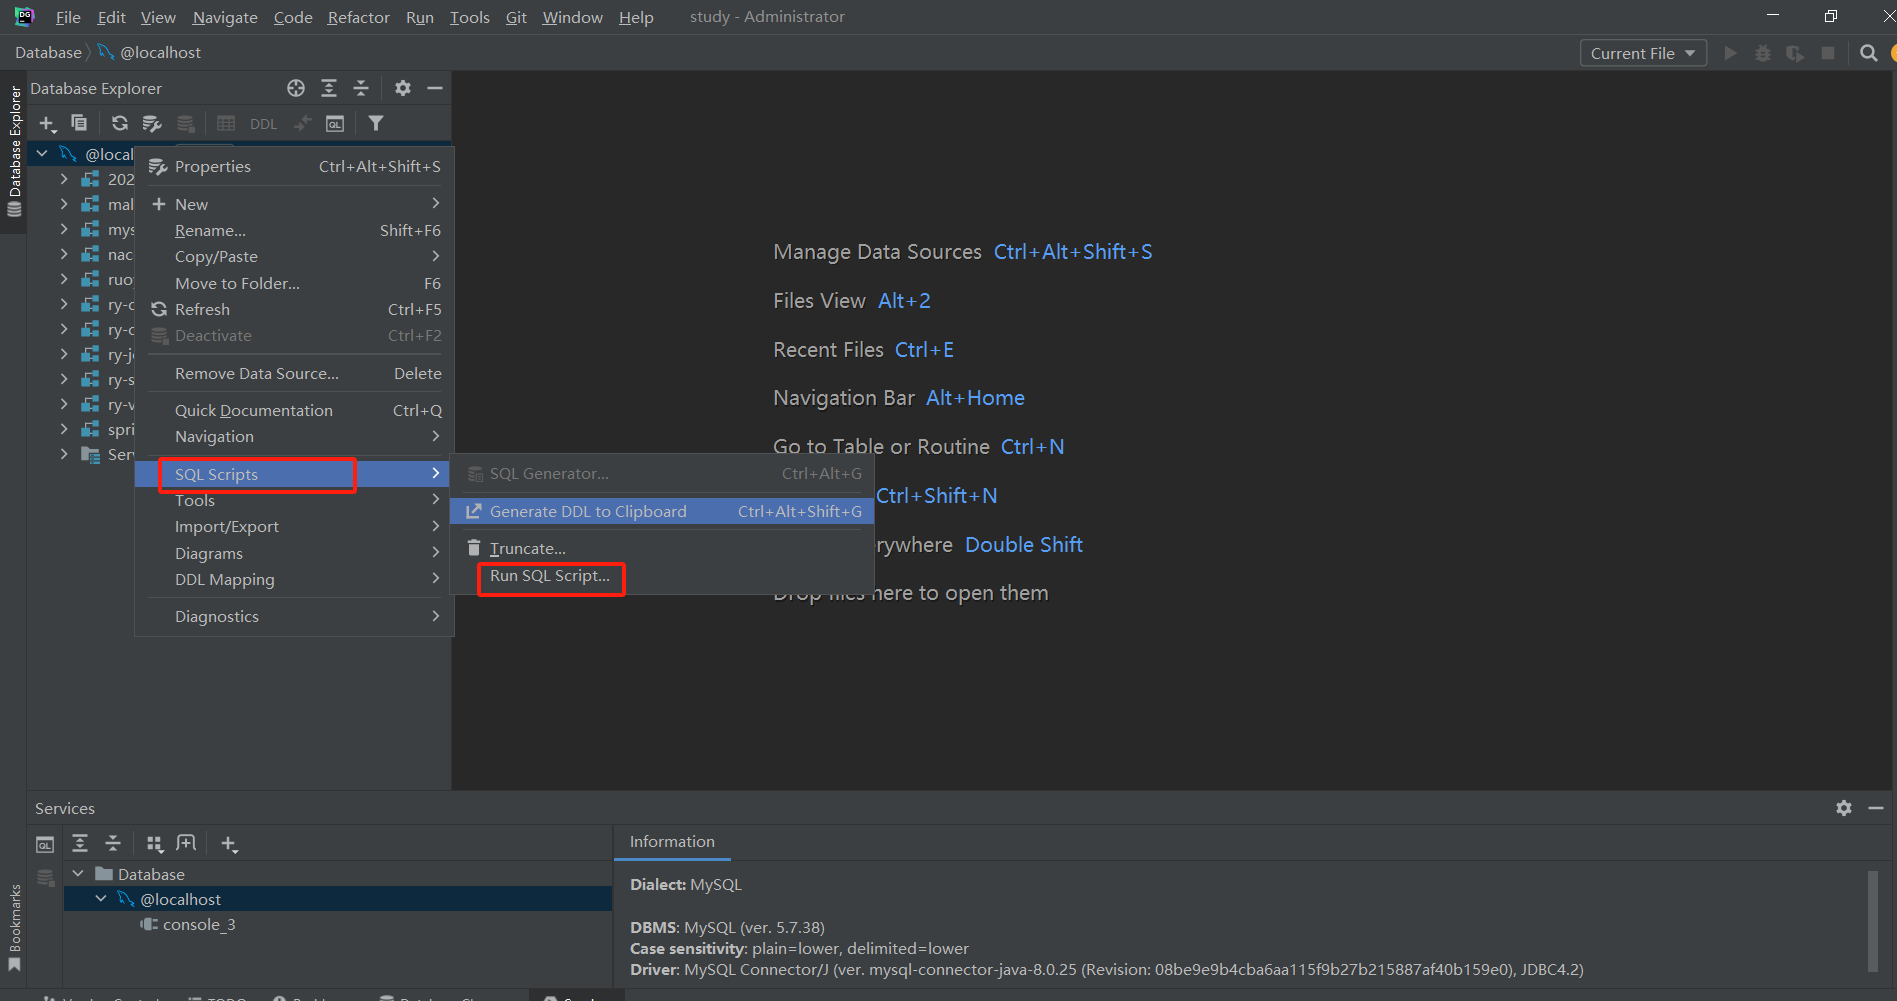This screenshot has width=1897, height=1001.
Task: Open the Current File run configuration dropdown
Action: click(x=1642, y=54)
